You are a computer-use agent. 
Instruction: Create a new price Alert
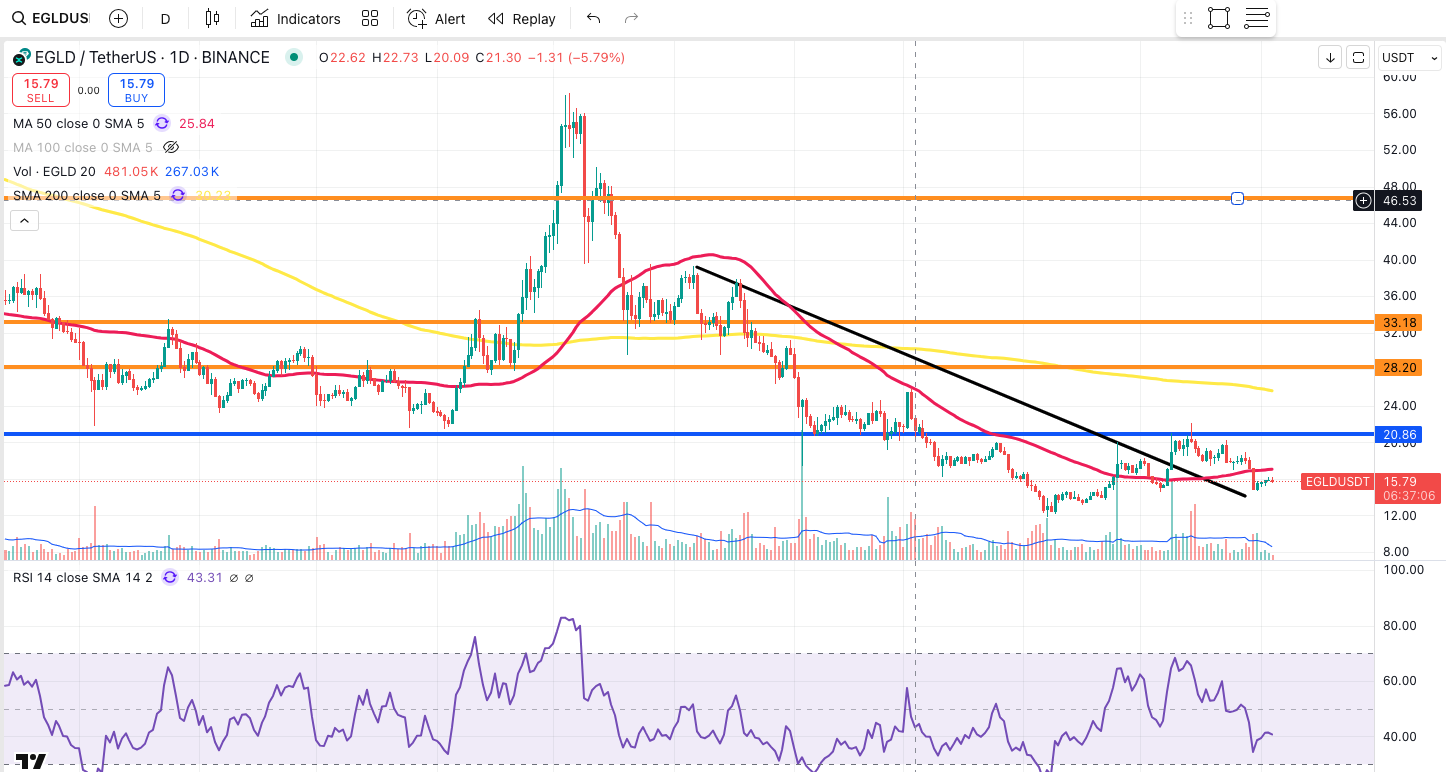pos(436,18)
